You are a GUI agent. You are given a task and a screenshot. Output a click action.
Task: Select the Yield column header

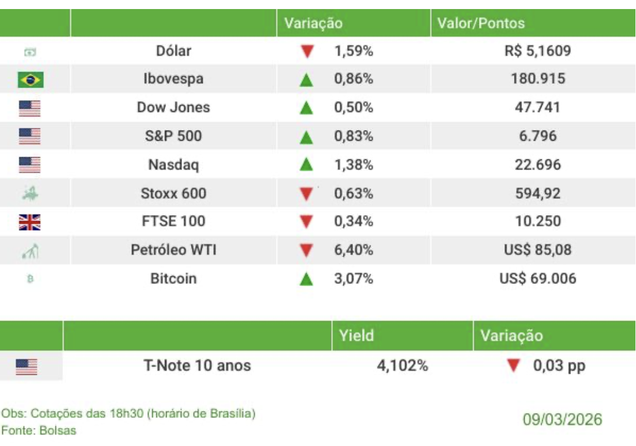pyautogui.click(x=356, y=337)
